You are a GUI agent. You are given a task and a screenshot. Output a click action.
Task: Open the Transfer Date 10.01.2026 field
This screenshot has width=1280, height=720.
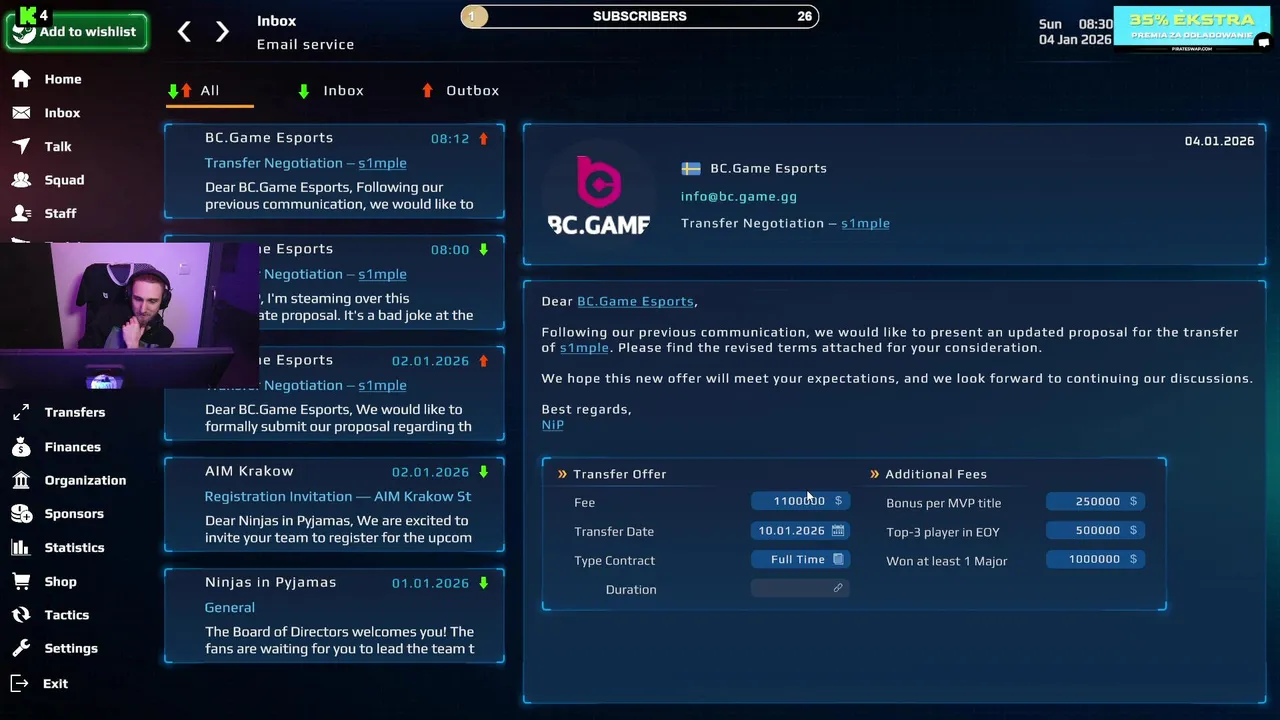pos(800,530)
